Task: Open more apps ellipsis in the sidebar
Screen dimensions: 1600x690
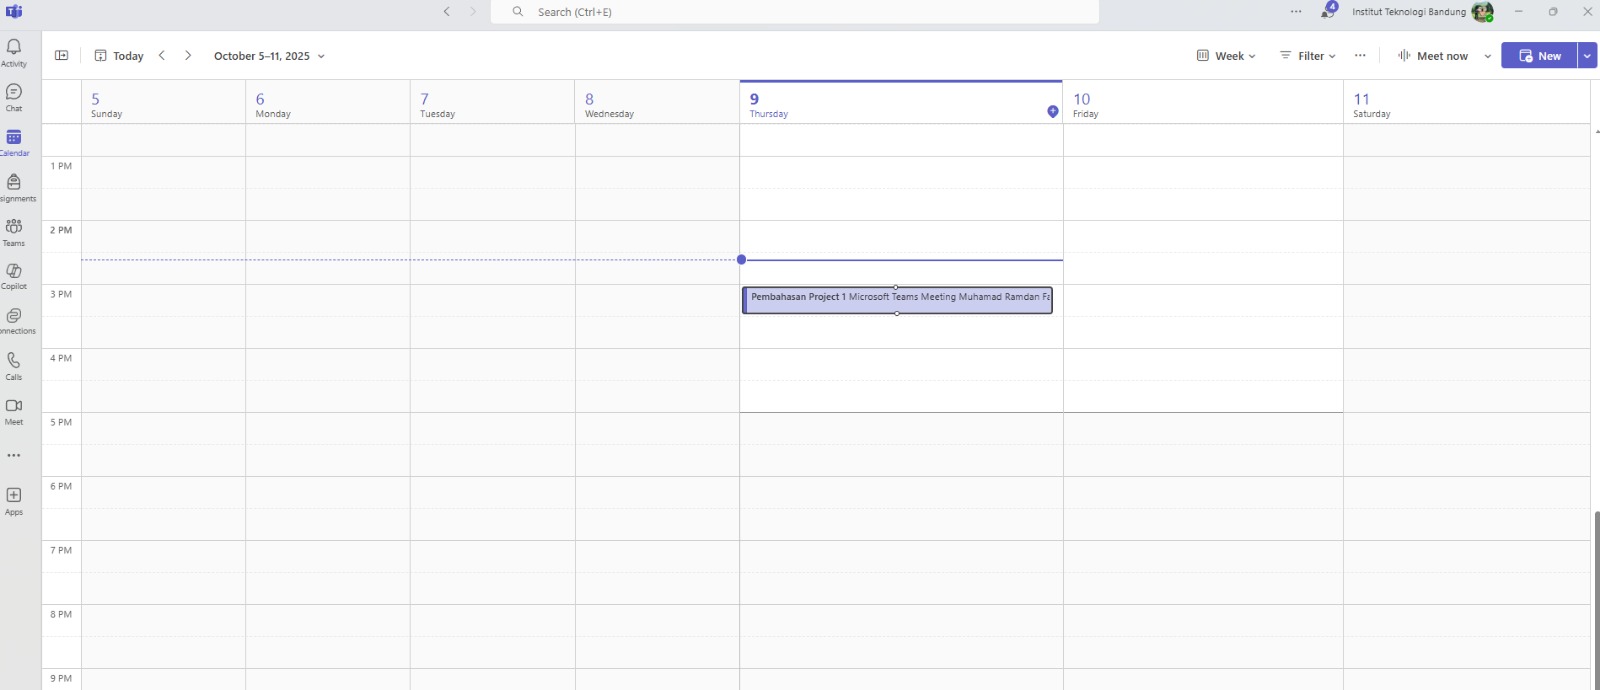Action: pyautogui.click(x=14, y=455)
